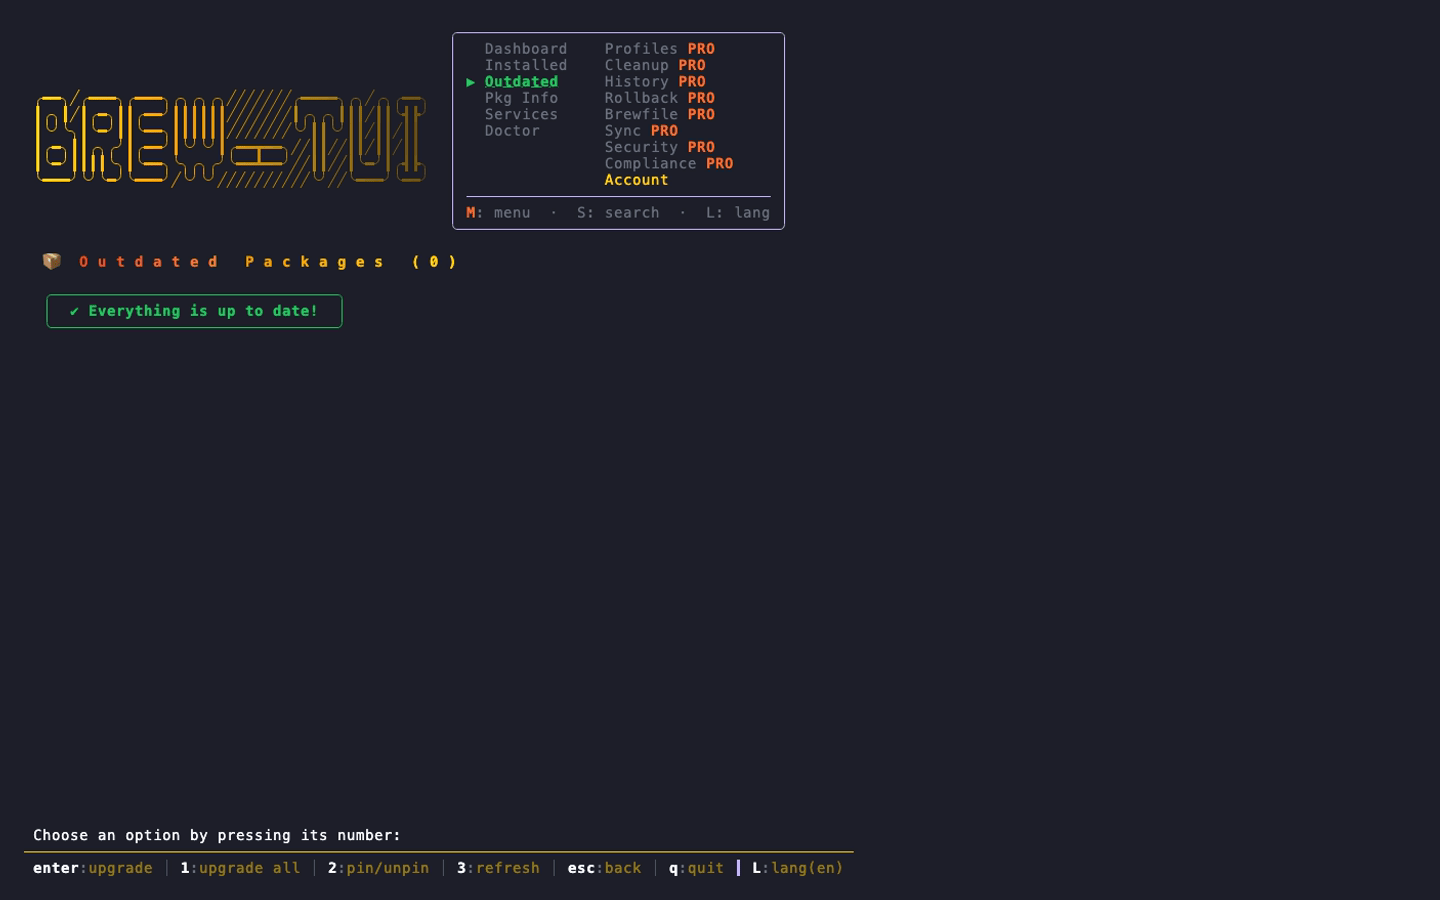Image resolution: width=1440 pixels, height=900 pixels.
Task: Click the 'M: menu' hint
Action: pyautogui.click(x=498, y=213)
